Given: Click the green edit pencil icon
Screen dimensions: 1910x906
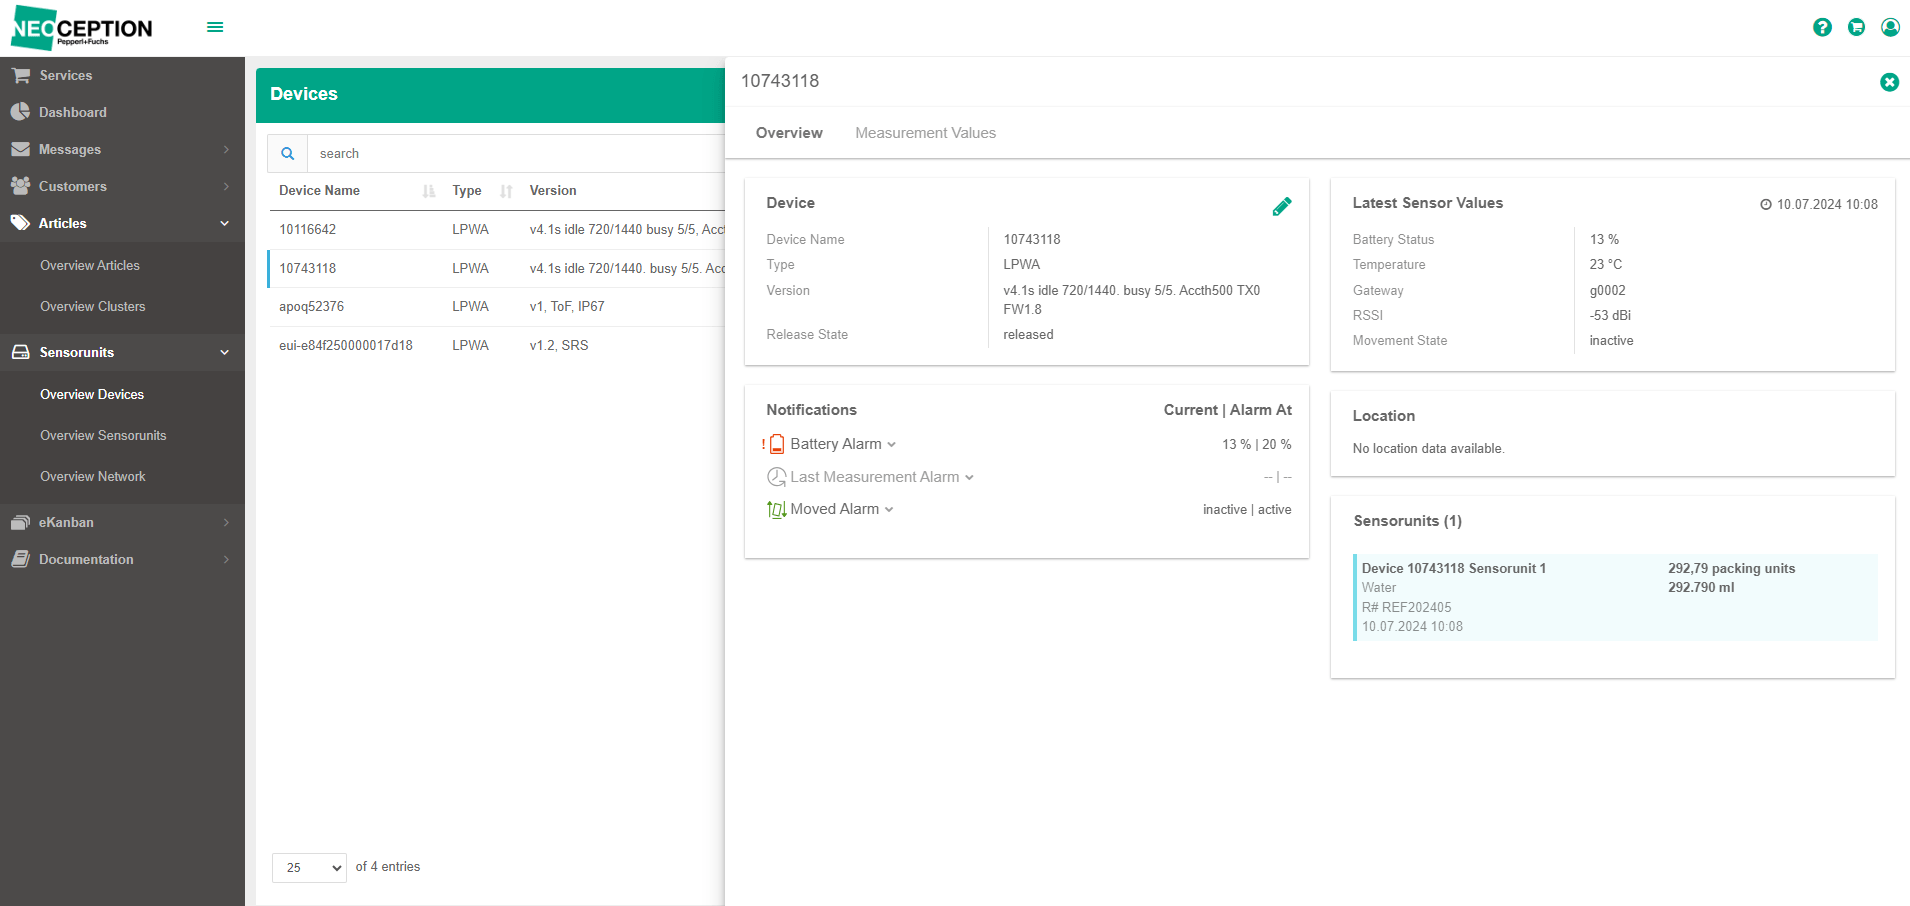Looking at the screenshot, I should pyautogui.click(x=1282, y=206).
